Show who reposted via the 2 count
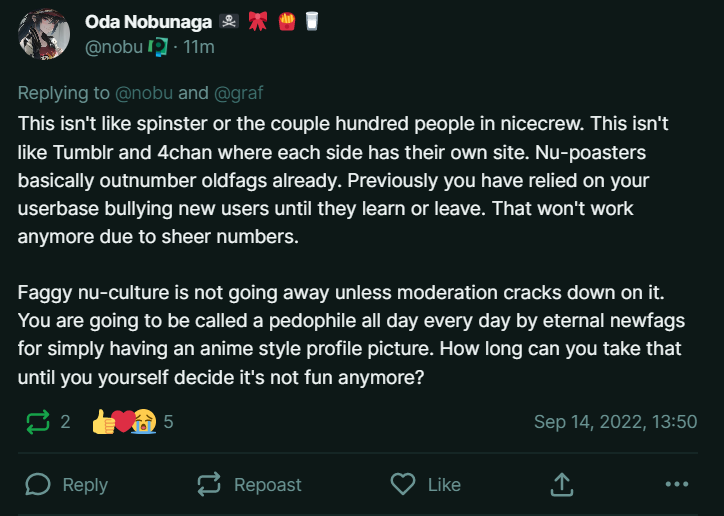 point(65,422)
